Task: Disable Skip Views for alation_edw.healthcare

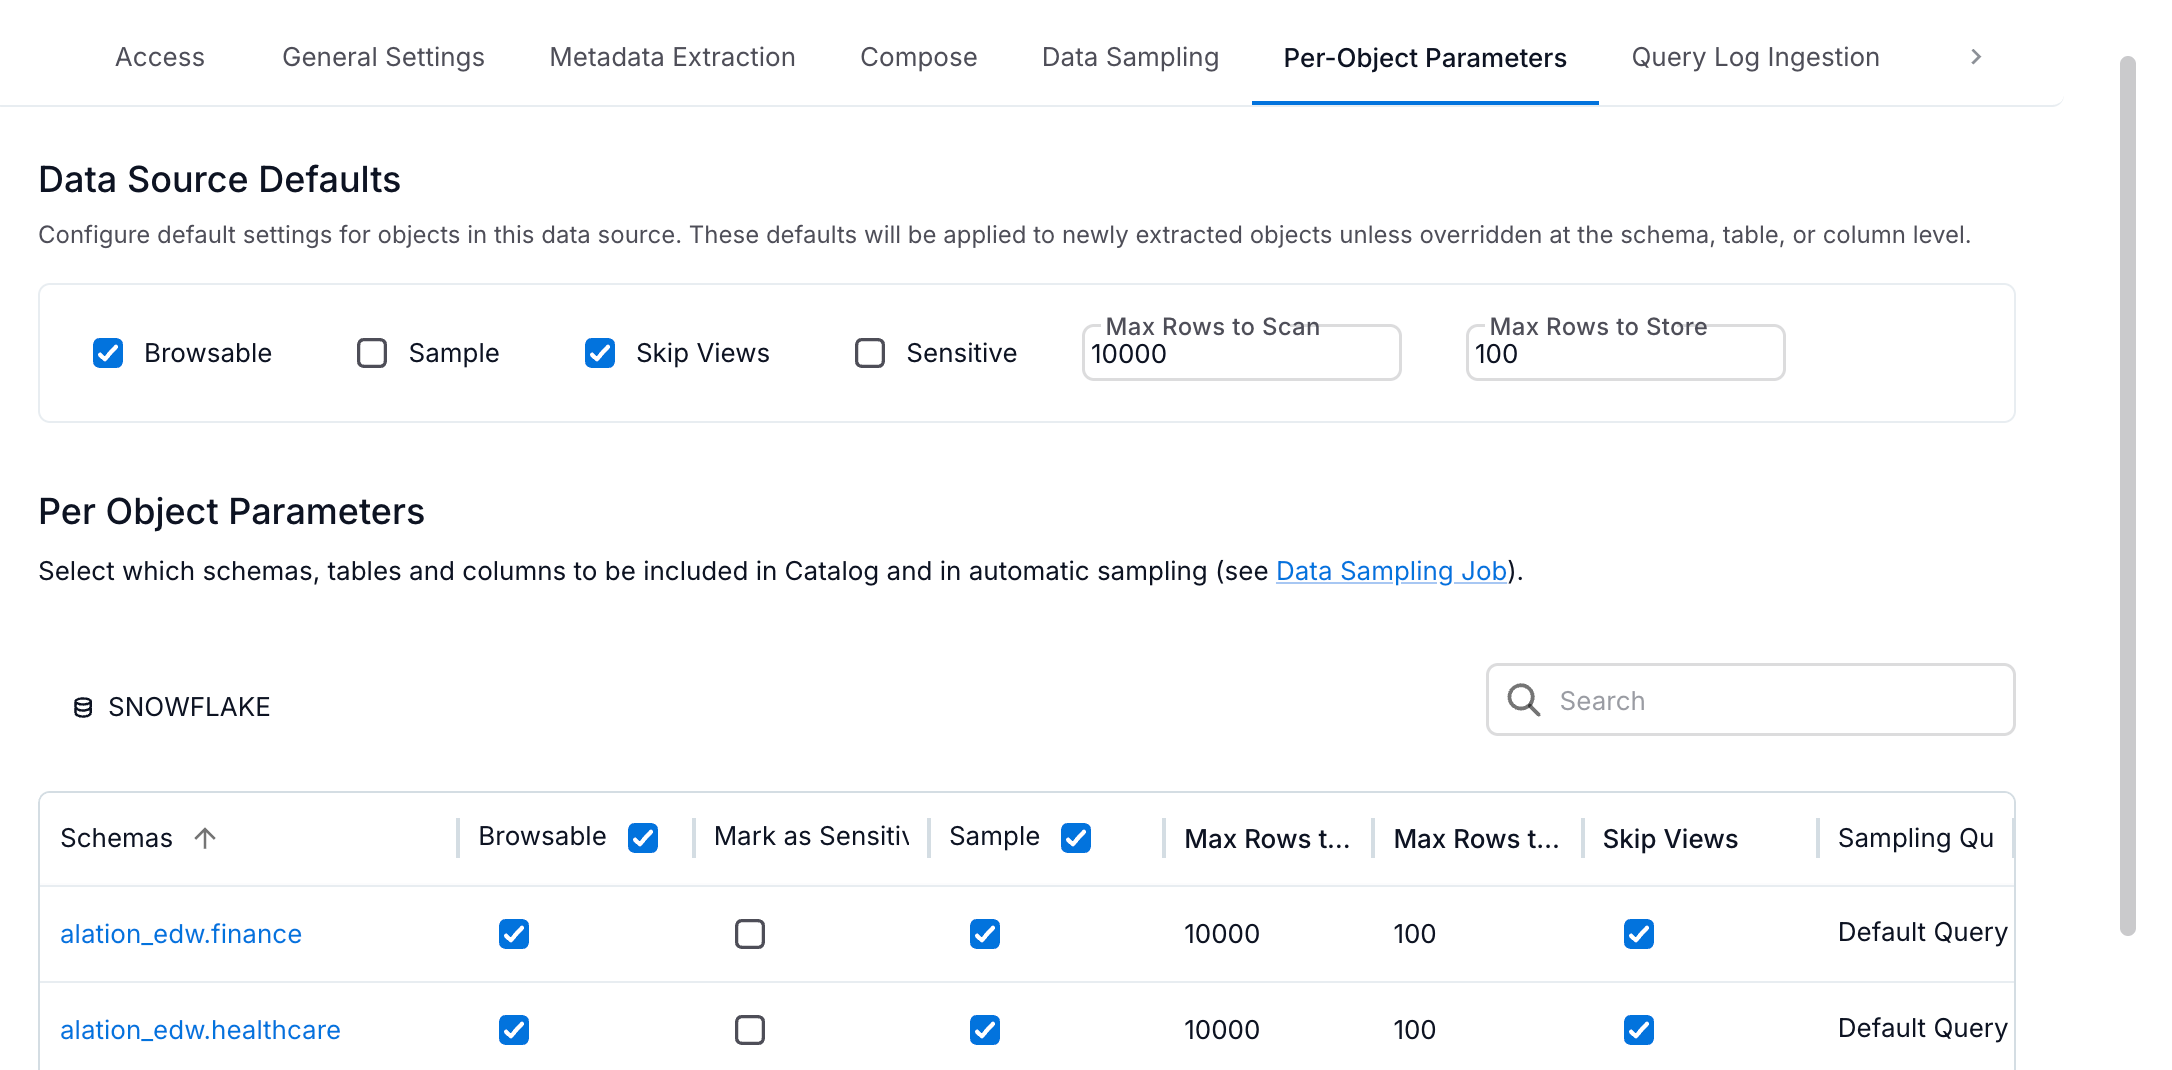Action: click(x=1638, y=1029)
